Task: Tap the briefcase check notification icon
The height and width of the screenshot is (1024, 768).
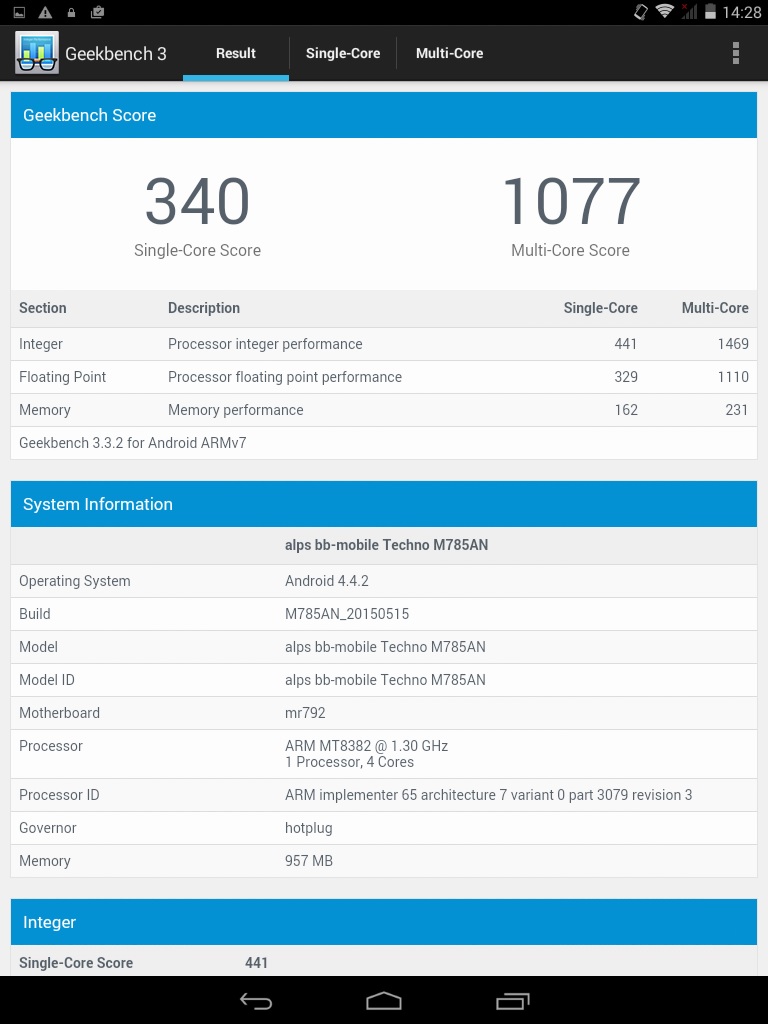Action: point(97,12)
